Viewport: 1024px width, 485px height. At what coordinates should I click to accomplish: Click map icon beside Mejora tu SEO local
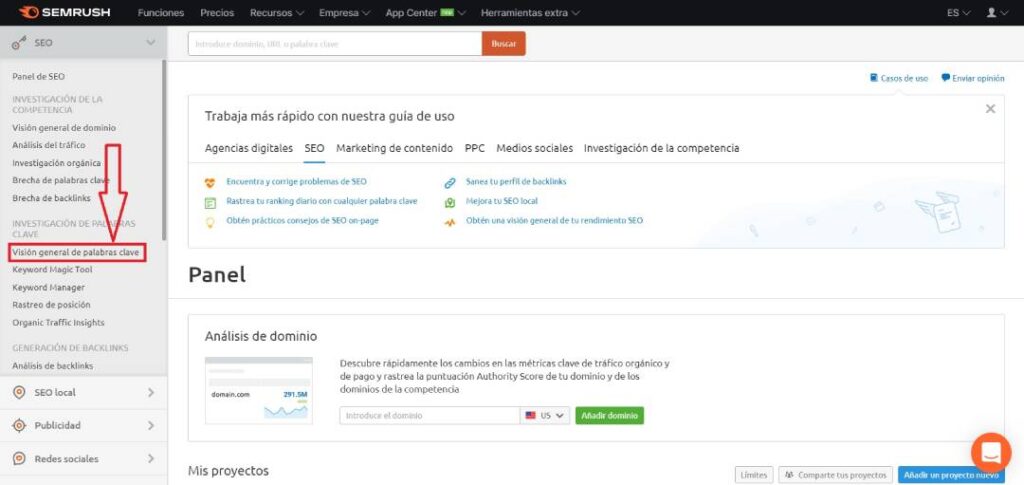click(449, 202)
